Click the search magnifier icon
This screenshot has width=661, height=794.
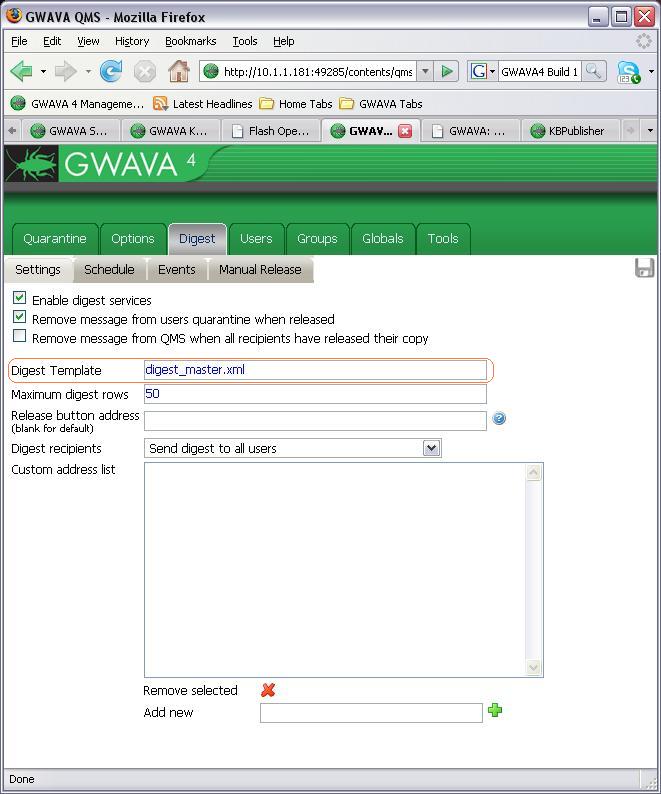coord(593,71)
